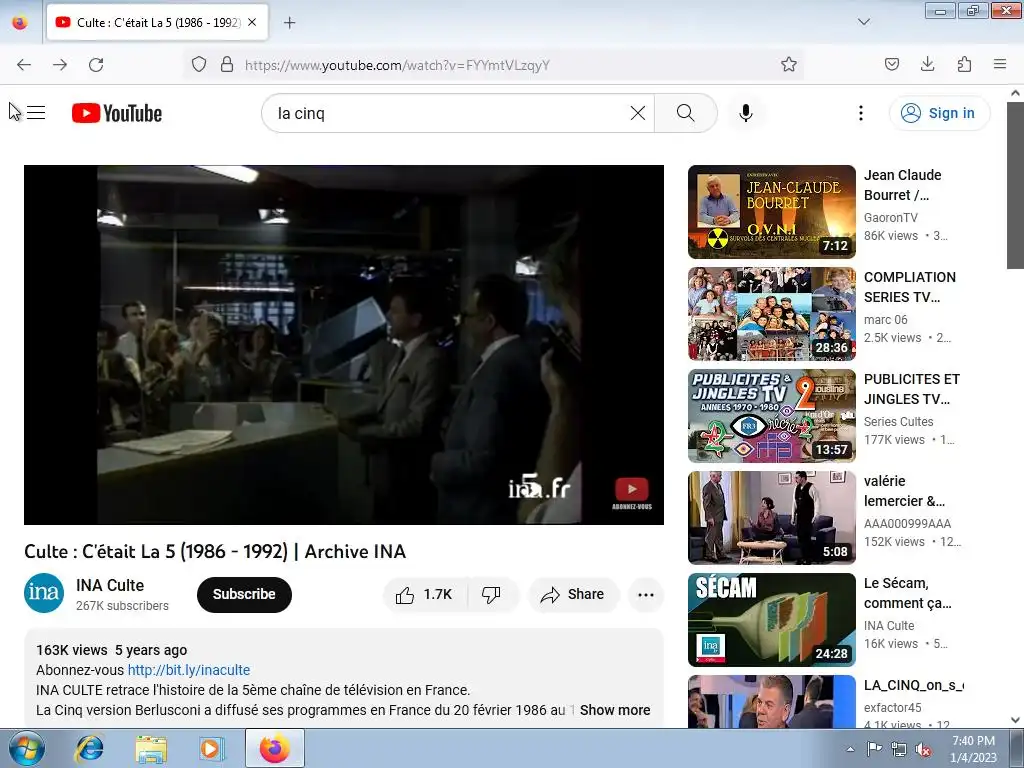Open Firefox downloads panel
The image size is (1024, 768).
pyautogui.click(x=927, y=65)
